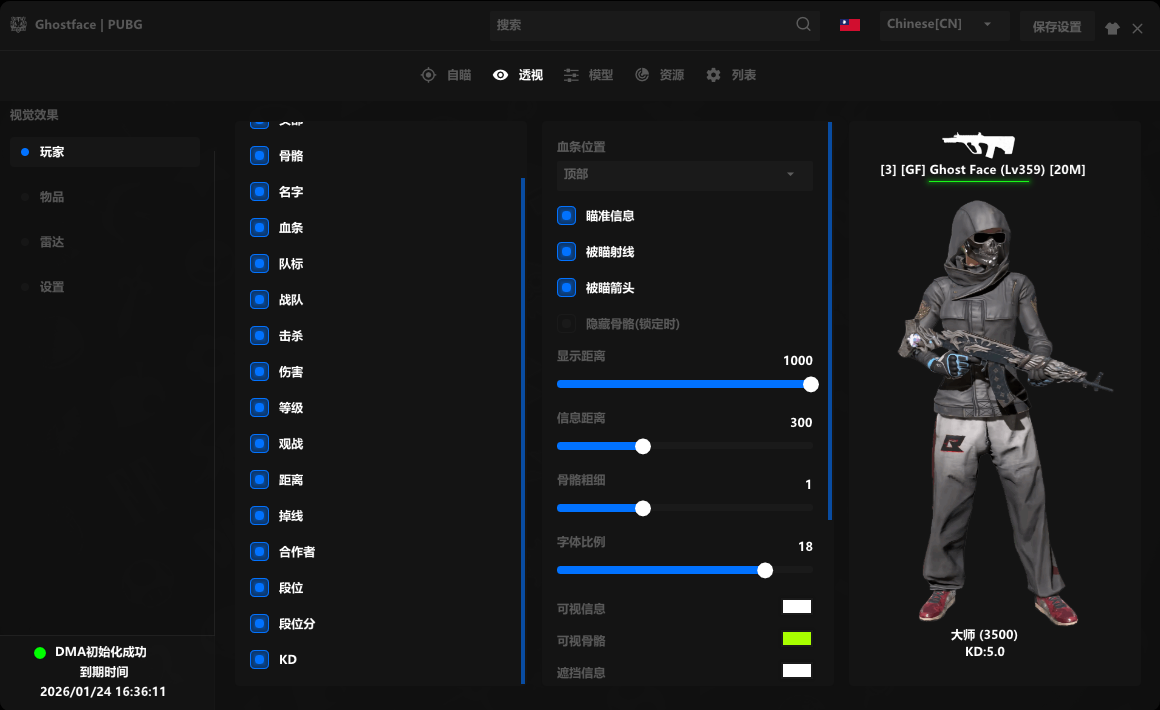Viewport: 1160px width, 710px height.
Task: Click the search magnifier icon
Action: click(804, 25)
